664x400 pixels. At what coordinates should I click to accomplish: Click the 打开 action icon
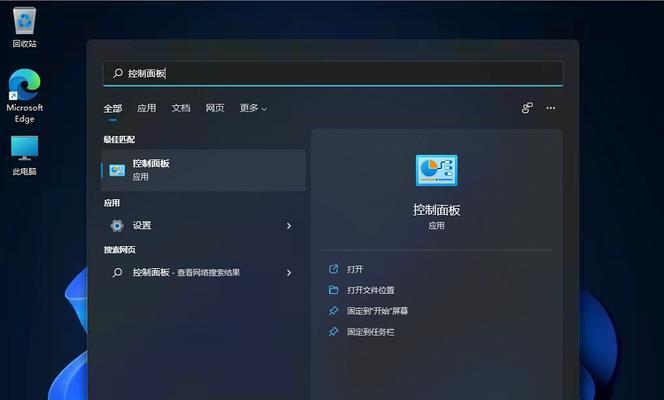(334, 269)
